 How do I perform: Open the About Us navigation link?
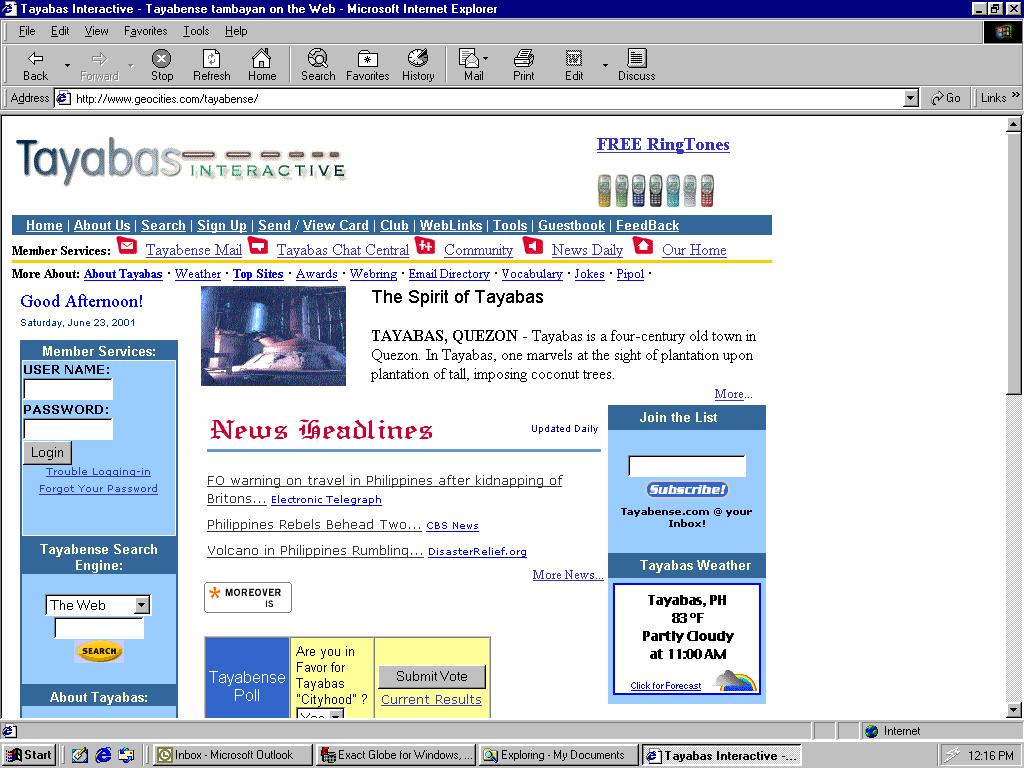(102, 225)
